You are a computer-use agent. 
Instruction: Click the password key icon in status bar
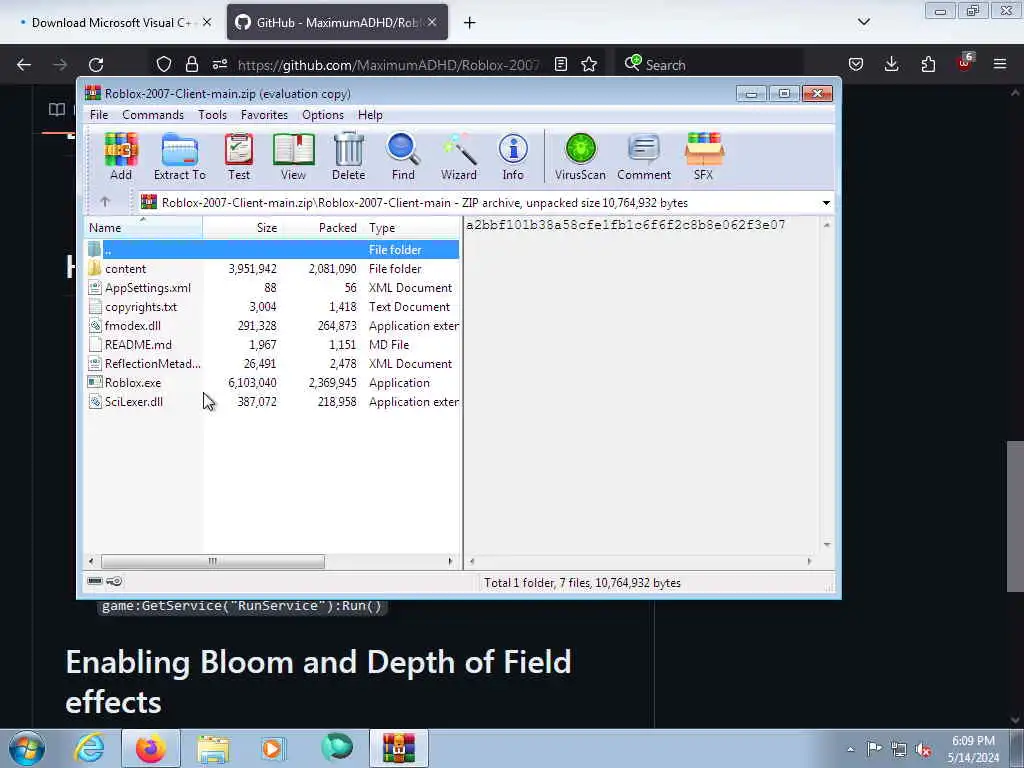pyautogui.click(x=114, y=581)
